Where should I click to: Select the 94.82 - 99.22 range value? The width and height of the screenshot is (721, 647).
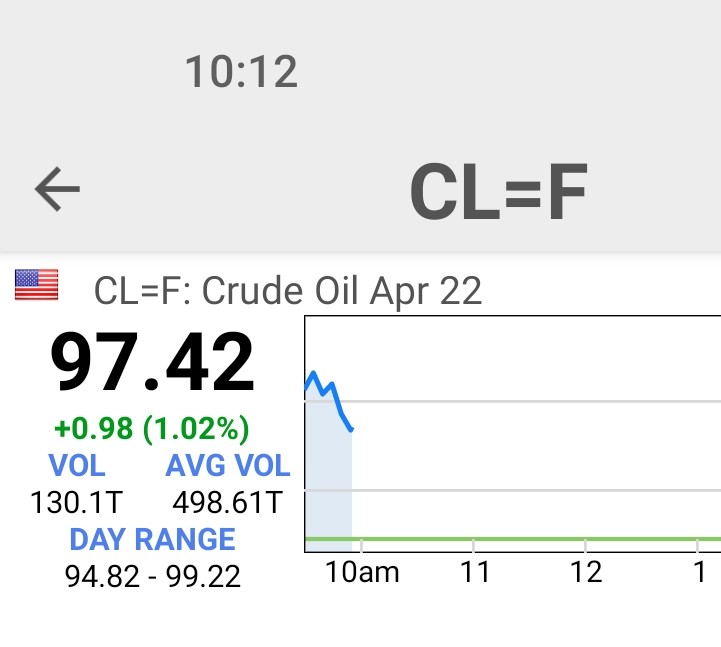[152, 576]
